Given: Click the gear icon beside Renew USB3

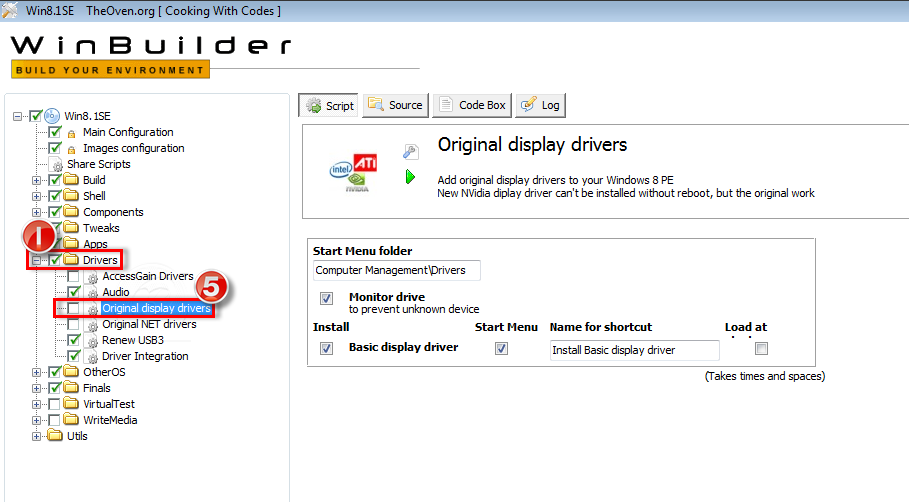Looking at the screenshot, I should (92, 341).
